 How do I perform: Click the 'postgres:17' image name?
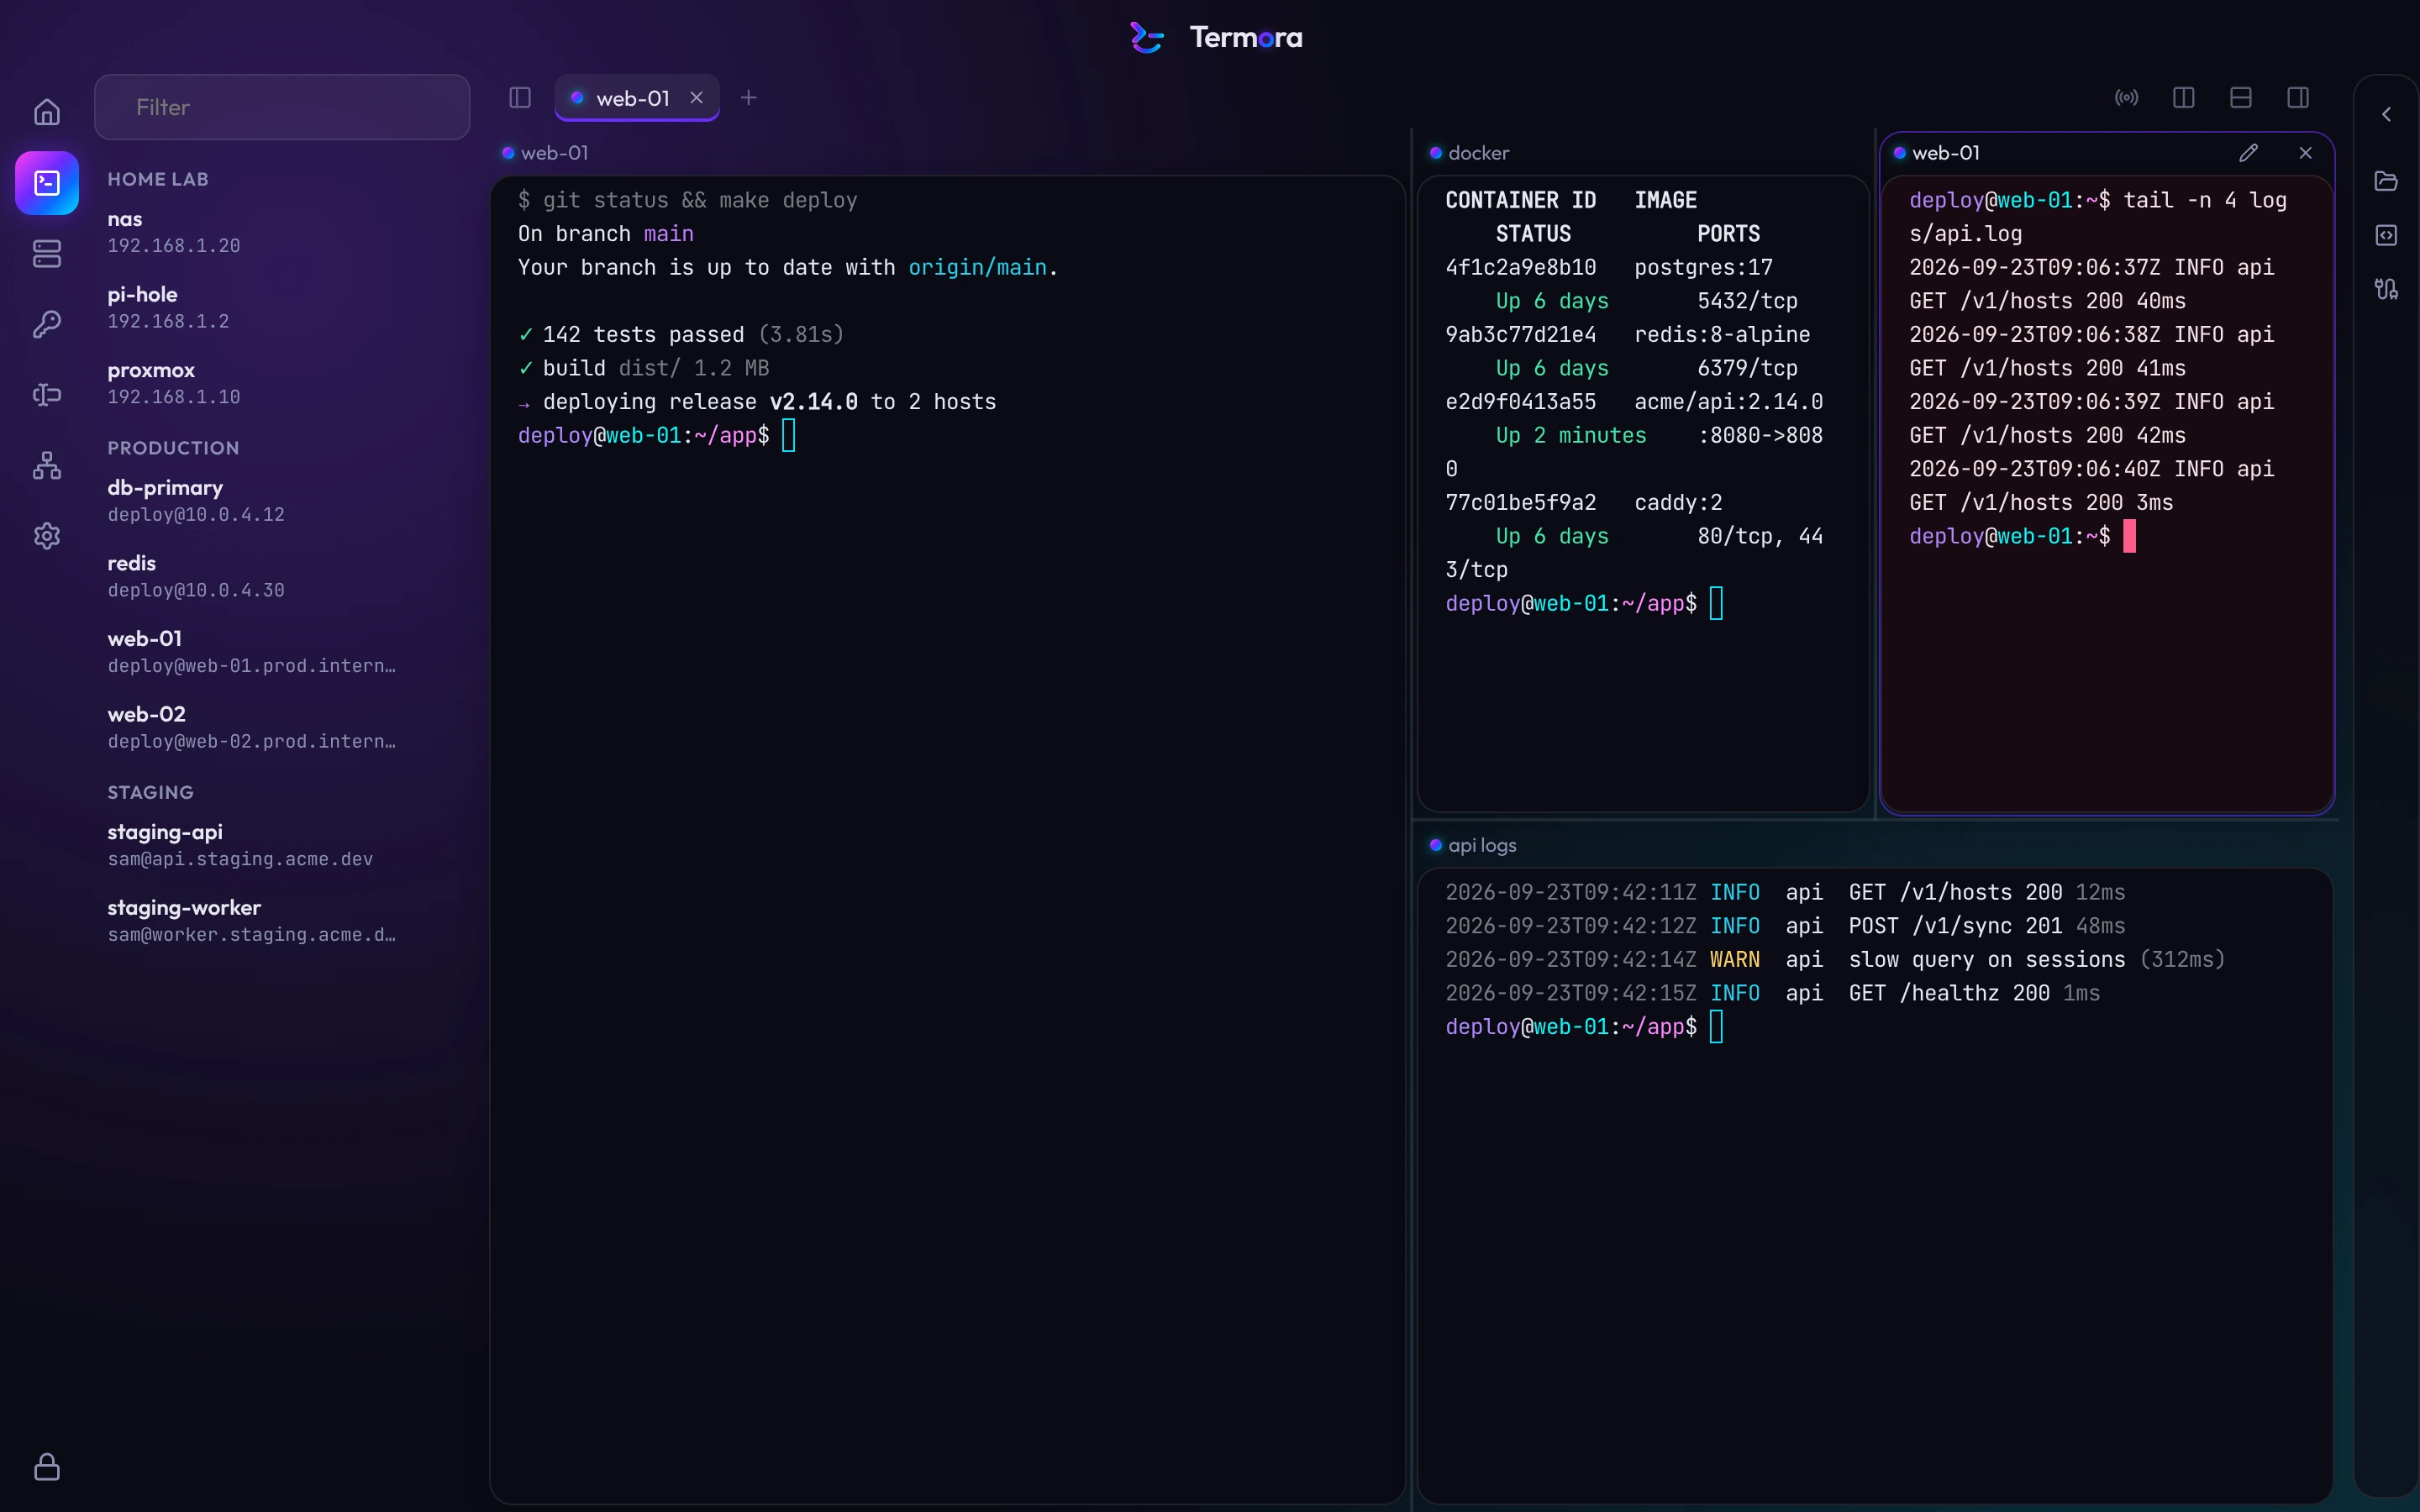tap(1703, 267)
